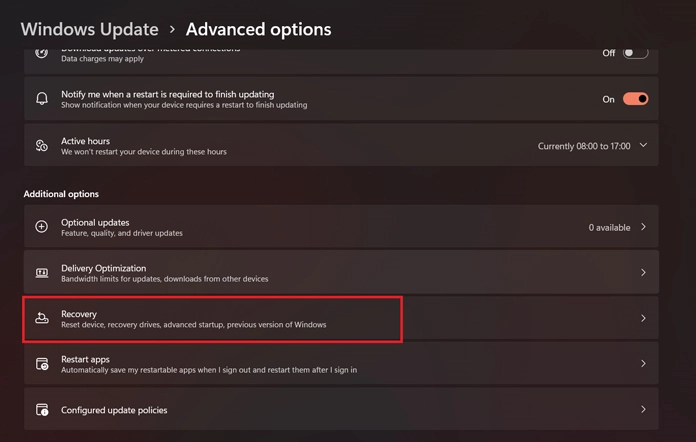
Task: Open Configured update policies chevron
Action: coord(643,410)
